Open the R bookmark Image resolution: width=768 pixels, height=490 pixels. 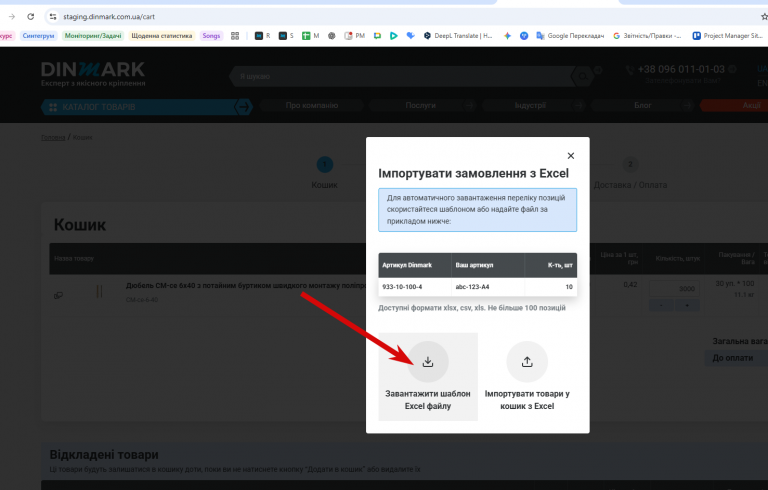tap(263, 36)
